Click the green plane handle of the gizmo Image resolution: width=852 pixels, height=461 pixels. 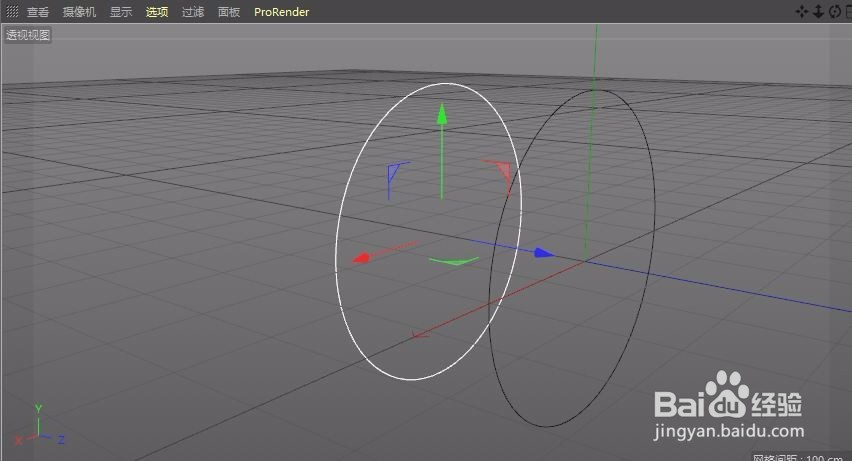(x=454, y=261)
